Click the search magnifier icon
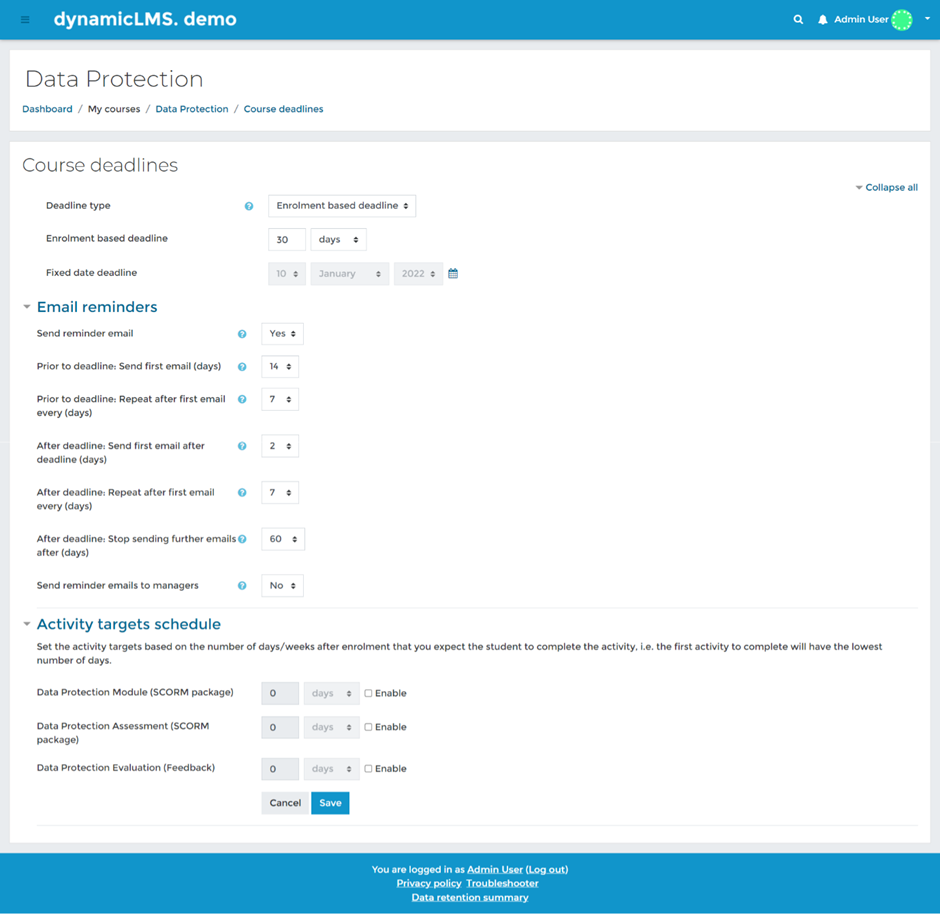 (x=798, y=20)
